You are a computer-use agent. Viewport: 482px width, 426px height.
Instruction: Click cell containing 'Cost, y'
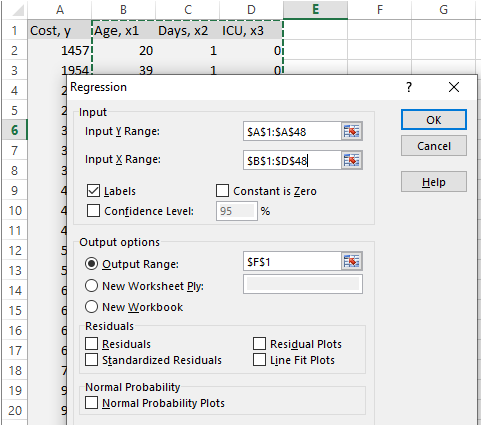pos(60,30)
